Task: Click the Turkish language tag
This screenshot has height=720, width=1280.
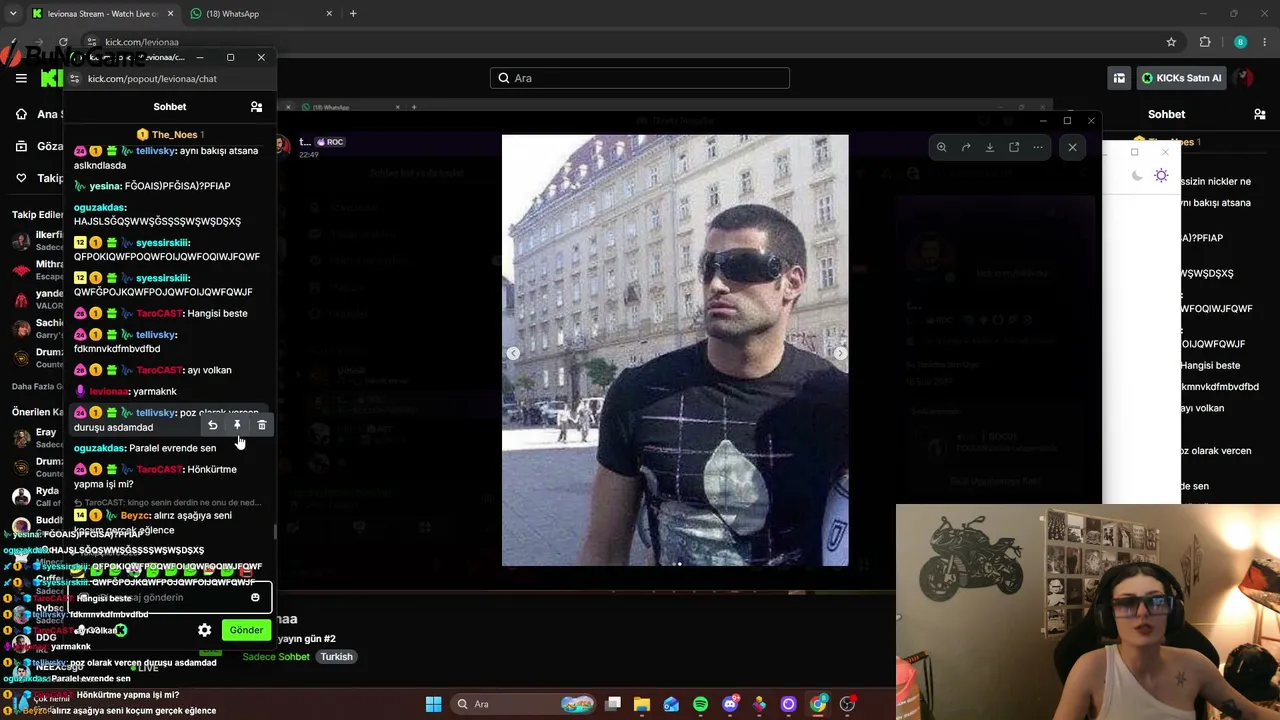Action: (x=336, y=657)
